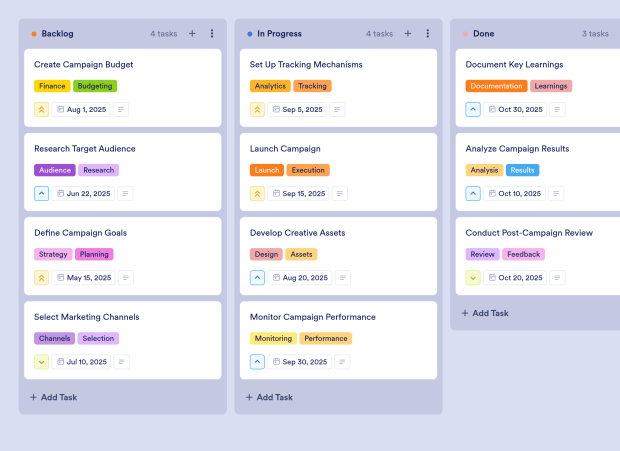
Task: Add a task via In Progress header plus
Action: point(408,34)
